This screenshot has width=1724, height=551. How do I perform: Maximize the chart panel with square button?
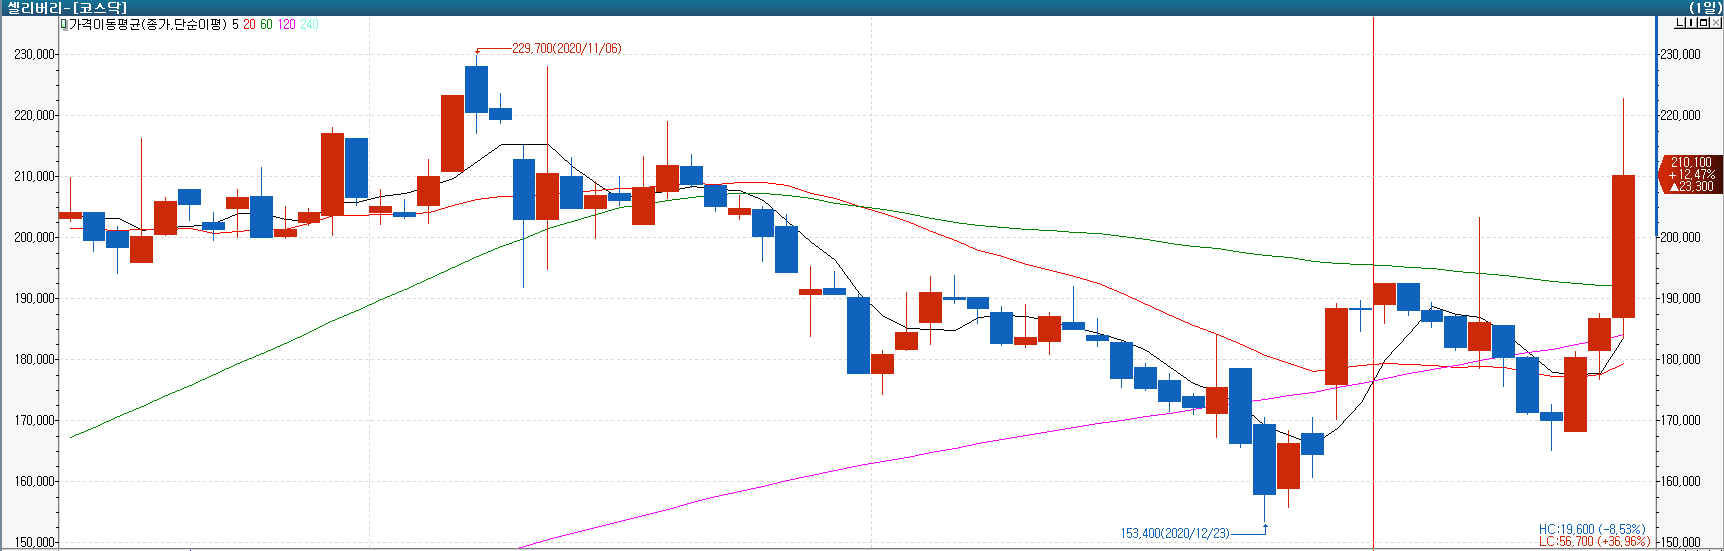coord(1704,24)
